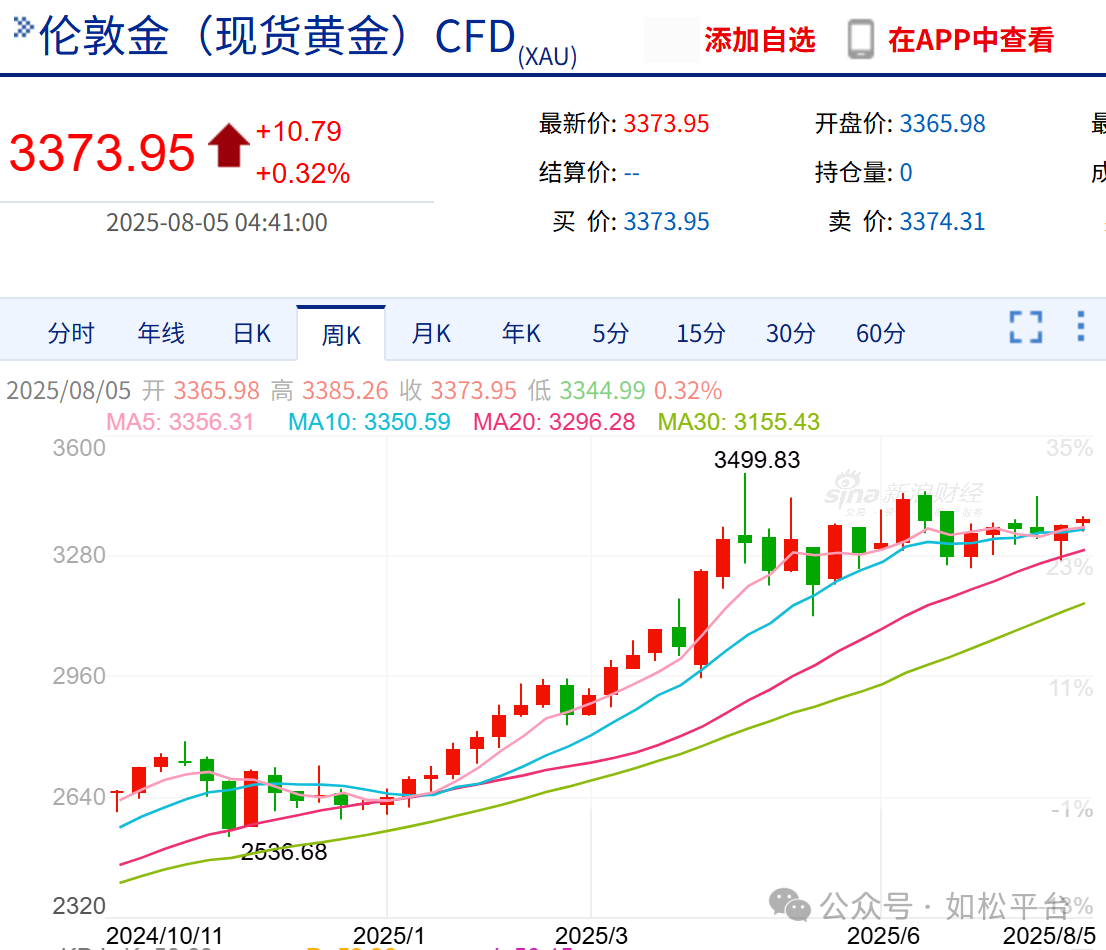Click the 2536.68 low label on chart
The width and height of the screenshot is (1106, 950).
tap(284, 852)
